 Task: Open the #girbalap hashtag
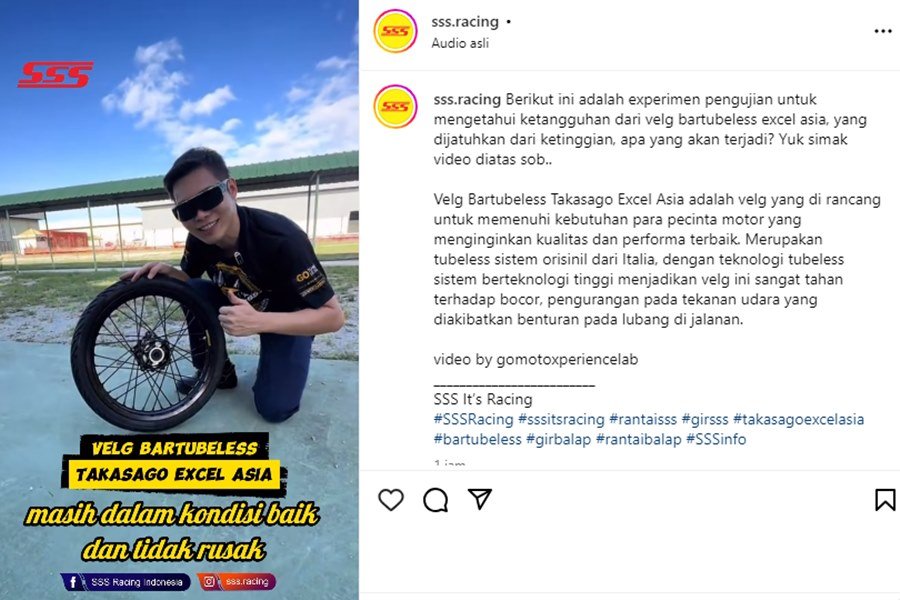(558, 439)
